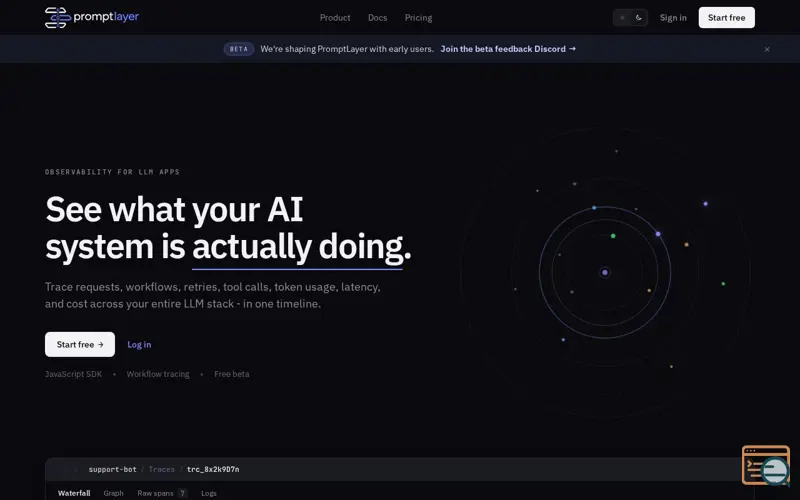Image resolution: width=800 pixels, height=500 pixels.
Task: Click hero Start free arrow button
Action: (80, 344)
